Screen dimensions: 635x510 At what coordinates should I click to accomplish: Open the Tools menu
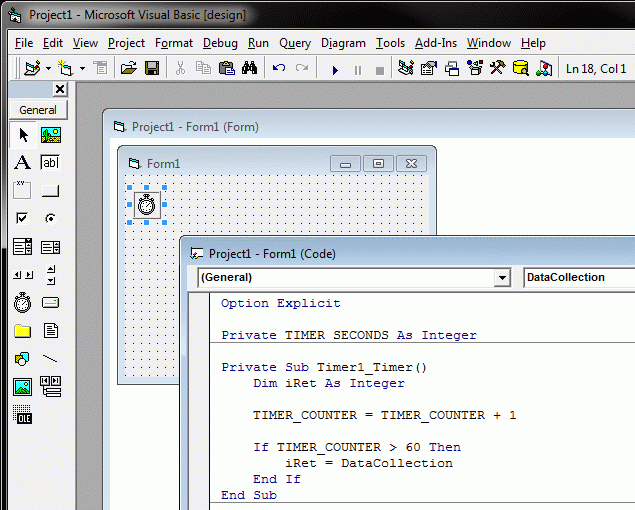tap(390, 43)
